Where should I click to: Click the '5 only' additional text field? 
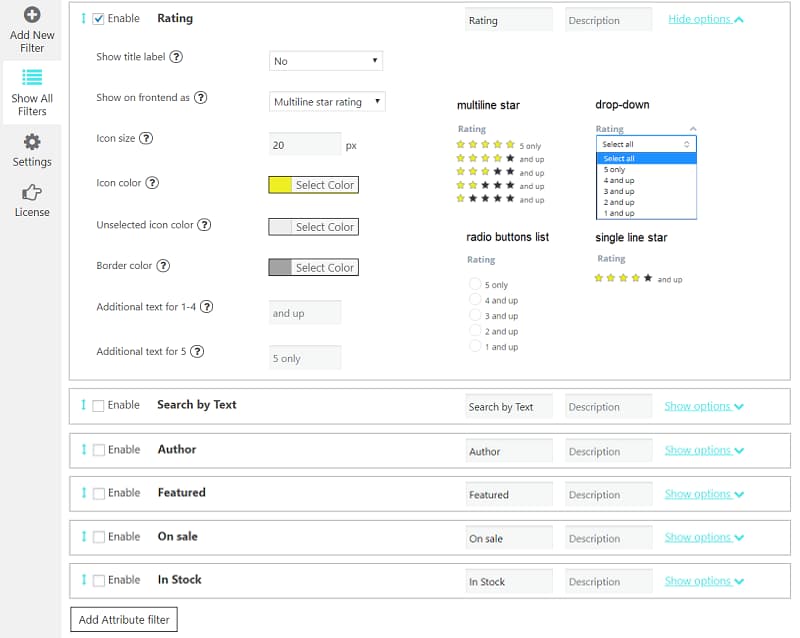pos(305,358)
